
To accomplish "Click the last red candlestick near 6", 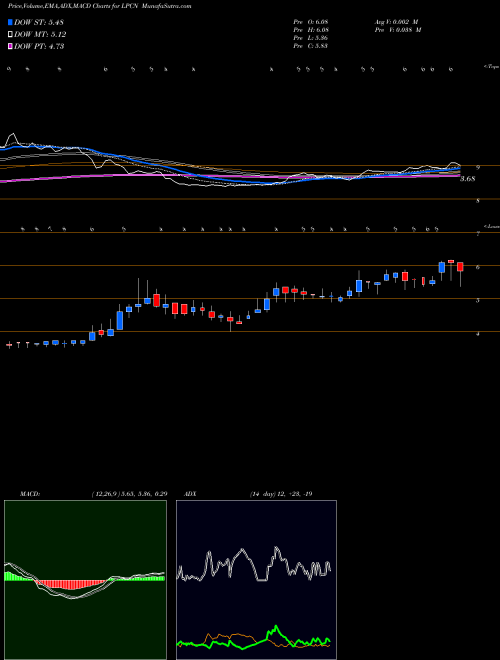I will point(460,267).
